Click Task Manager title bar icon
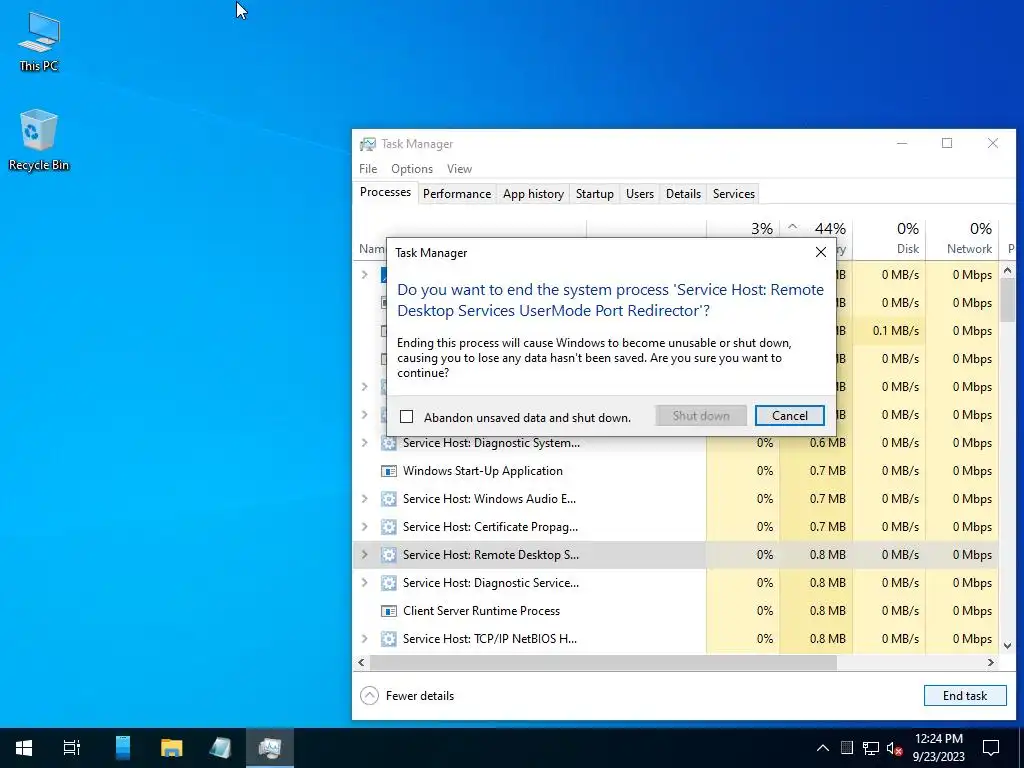The image size is (1024, 768). pos(368,144)
